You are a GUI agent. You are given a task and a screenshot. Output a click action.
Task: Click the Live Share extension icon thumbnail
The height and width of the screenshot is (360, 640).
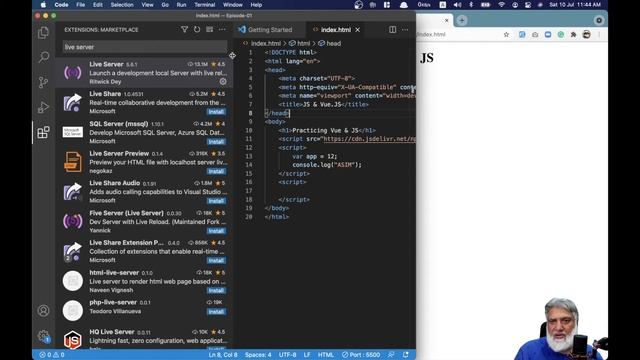pyautogui.click(x=73, y=102)
